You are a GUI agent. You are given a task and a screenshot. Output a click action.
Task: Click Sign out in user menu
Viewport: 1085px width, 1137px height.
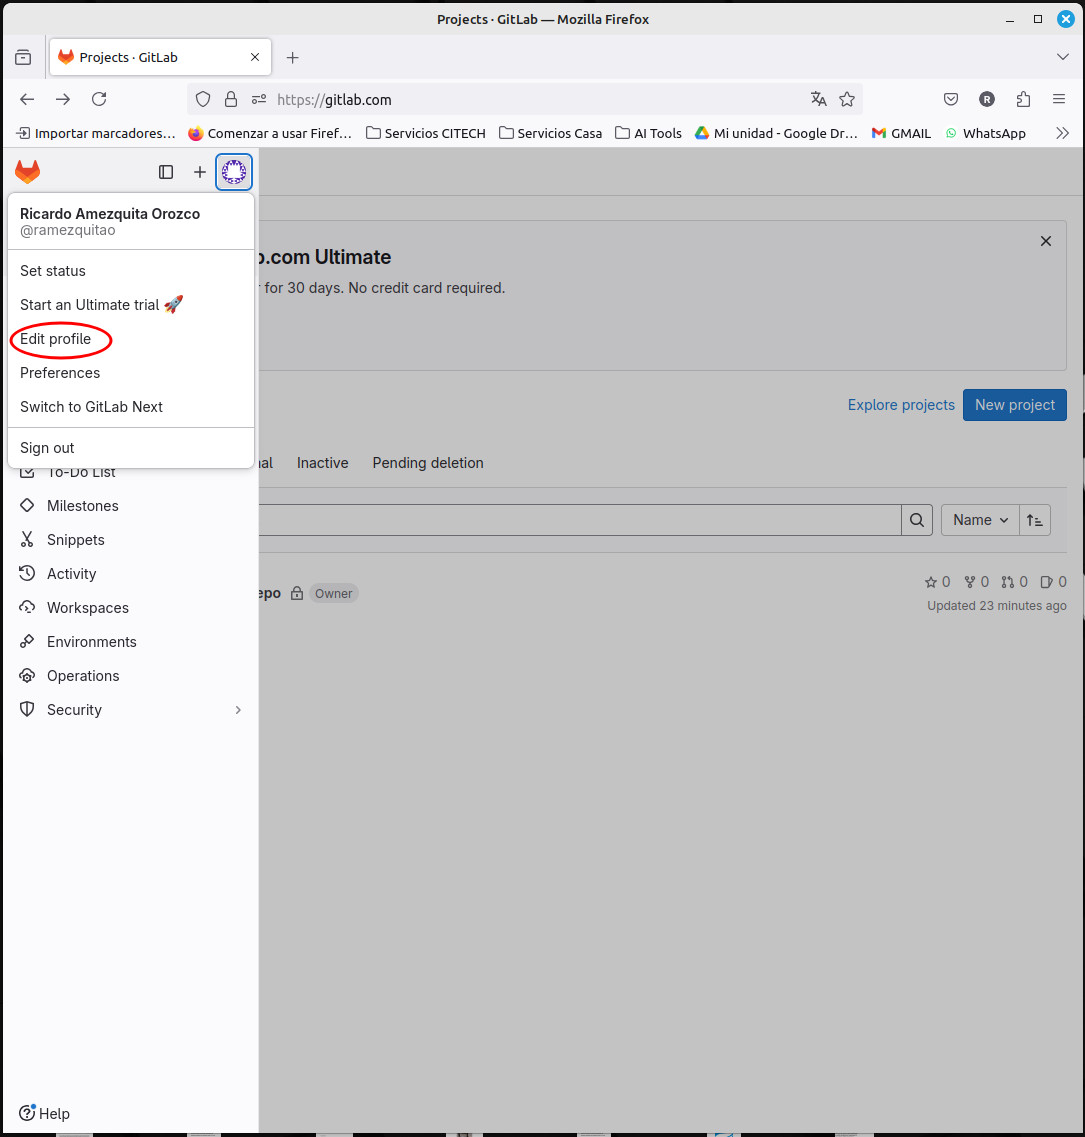47,448
